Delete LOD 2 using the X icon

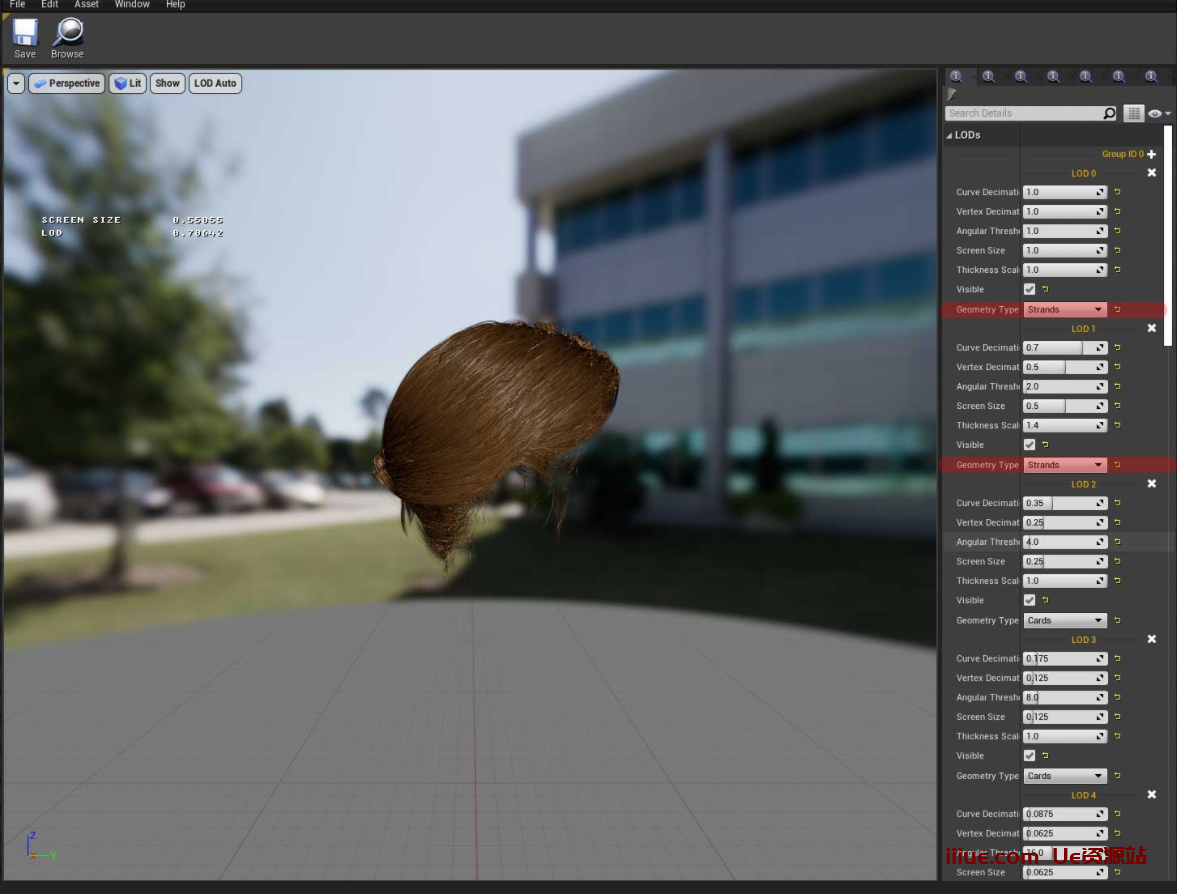pyautogui.click(x=1151, y=484)
